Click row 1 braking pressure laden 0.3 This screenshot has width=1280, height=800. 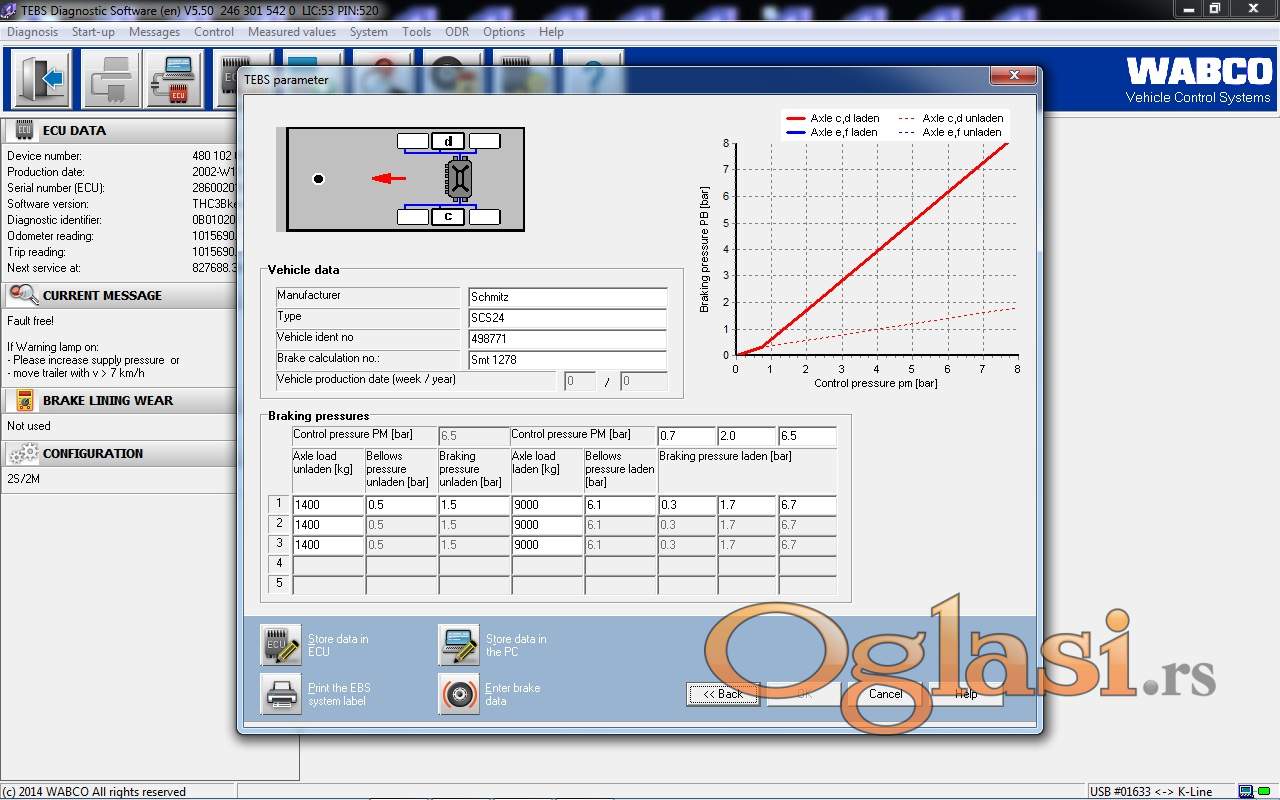687,505
